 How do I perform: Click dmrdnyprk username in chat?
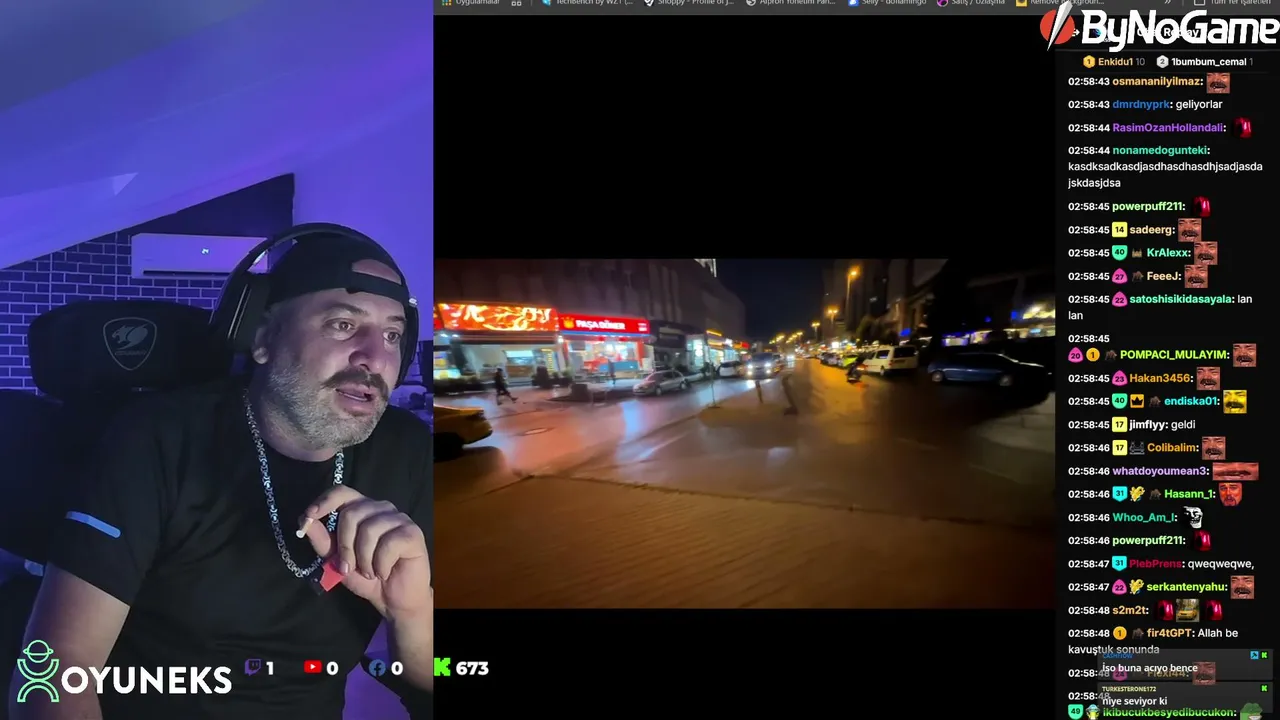tap(1141, 104)
